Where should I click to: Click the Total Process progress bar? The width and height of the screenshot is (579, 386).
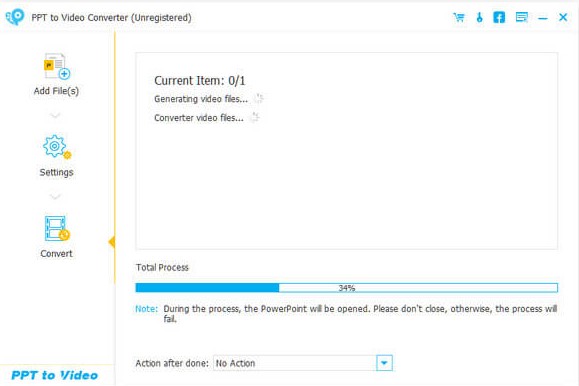click(346, 288)
